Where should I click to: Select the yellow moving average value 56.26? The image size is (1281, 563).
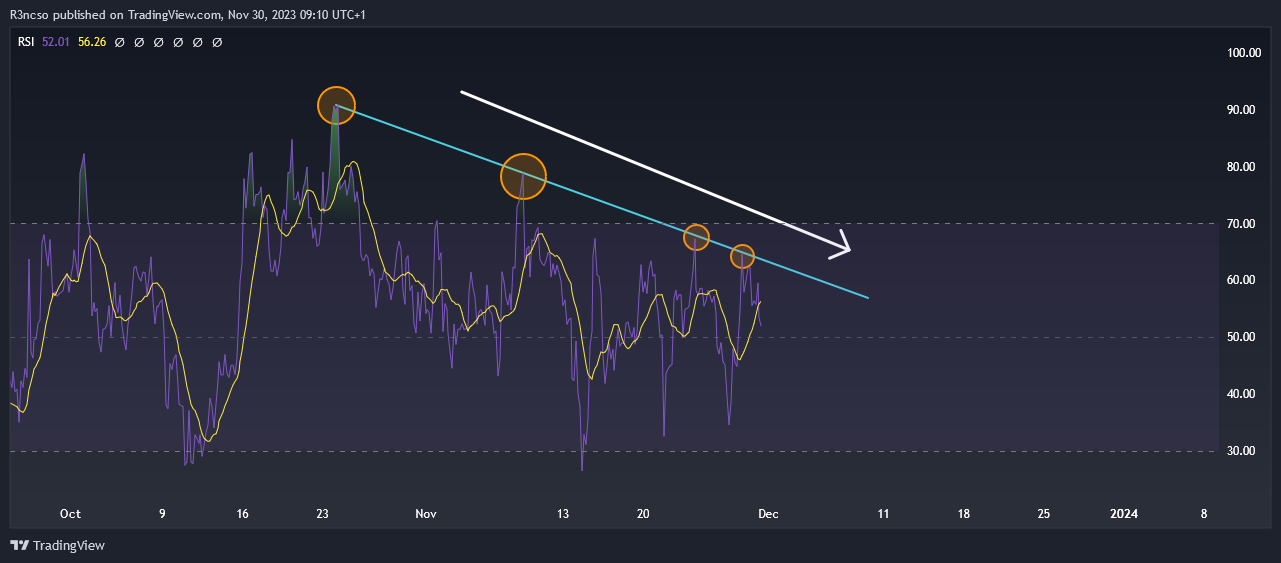[x=92, y=42]
